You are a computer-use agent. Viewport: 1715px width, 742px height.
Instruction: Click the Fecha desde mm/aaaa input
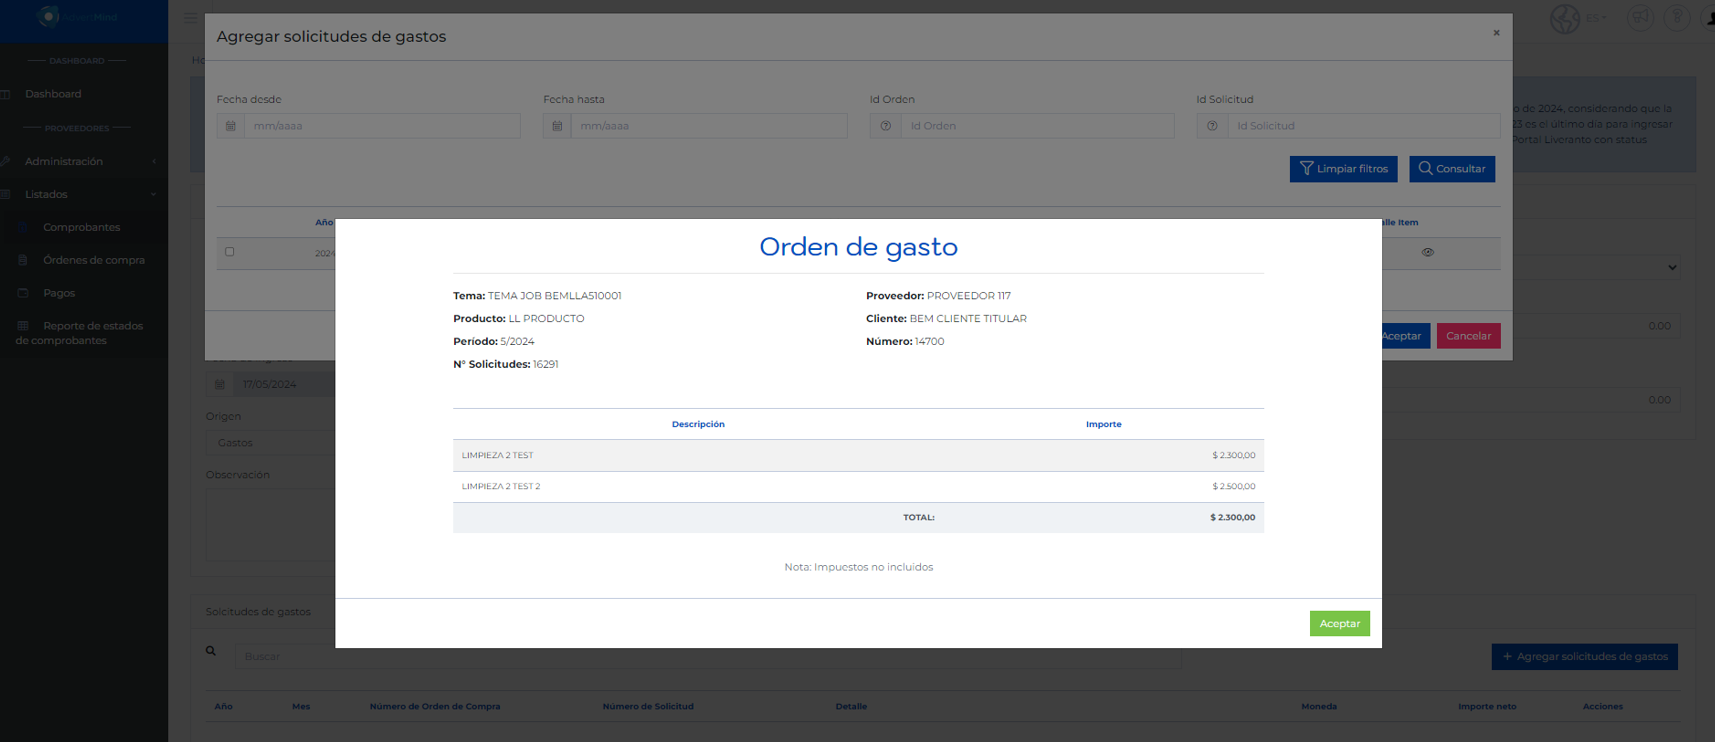click(382, 126)
